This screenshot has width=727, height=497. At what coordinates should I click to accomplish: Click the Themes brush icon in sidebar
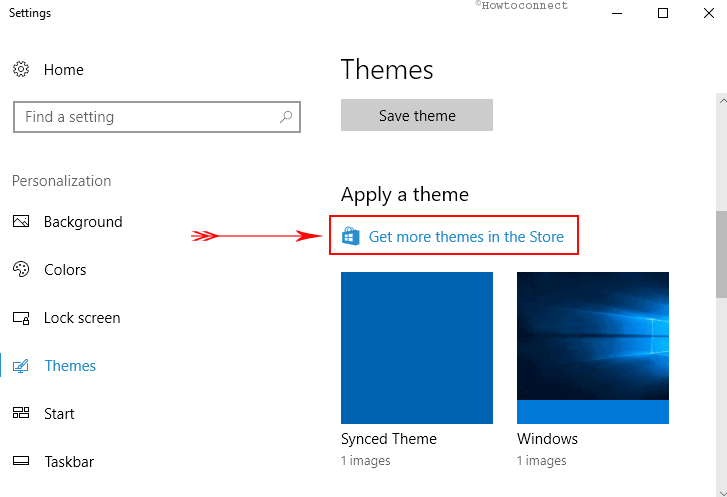tap(21, 366)
